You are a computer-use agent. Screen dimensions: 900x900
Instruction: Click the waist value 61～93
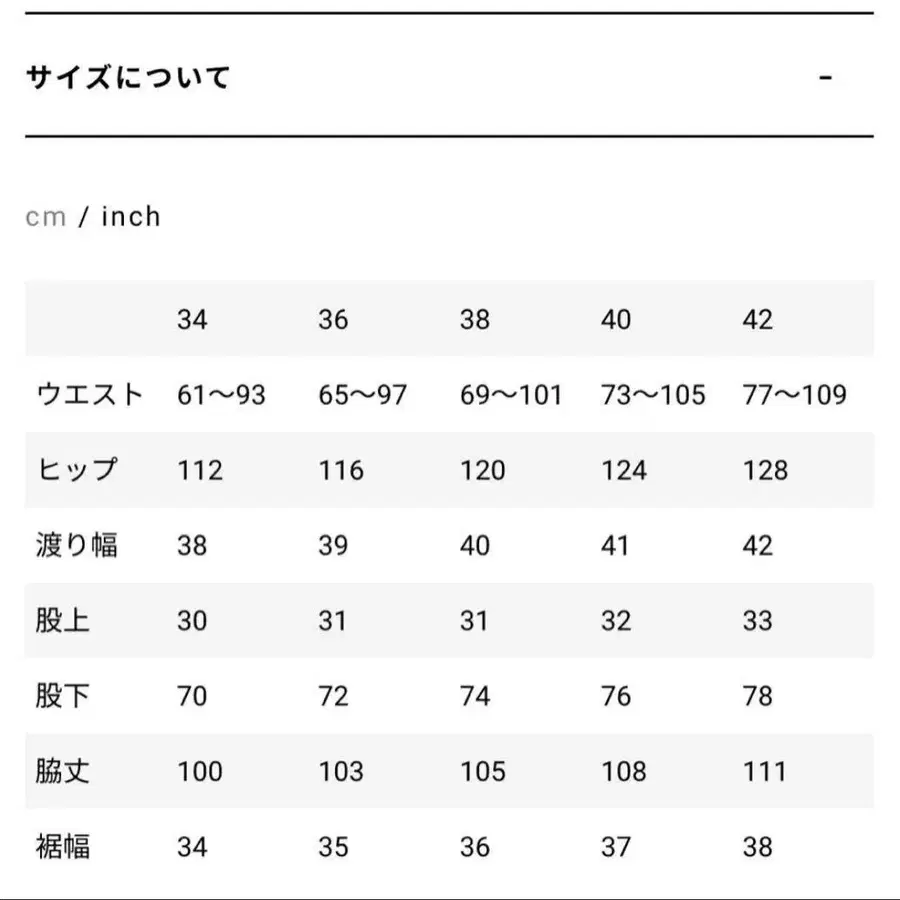coord(221,395)
